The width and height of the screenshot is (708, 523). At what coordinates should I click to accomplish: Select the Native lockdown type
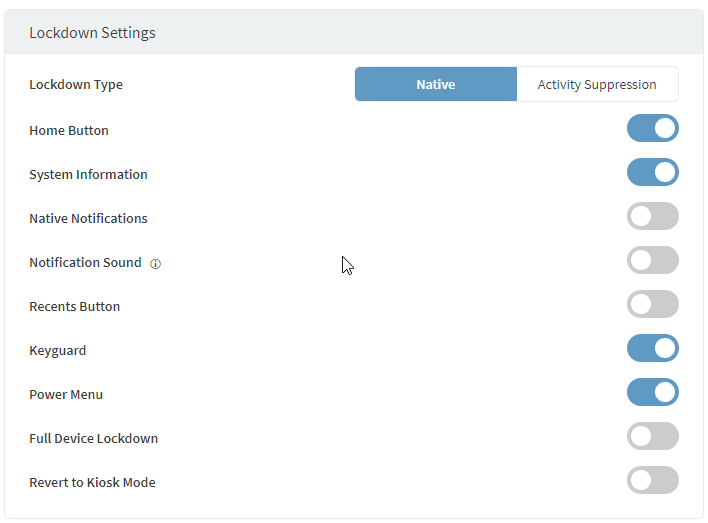coord(435,85)
